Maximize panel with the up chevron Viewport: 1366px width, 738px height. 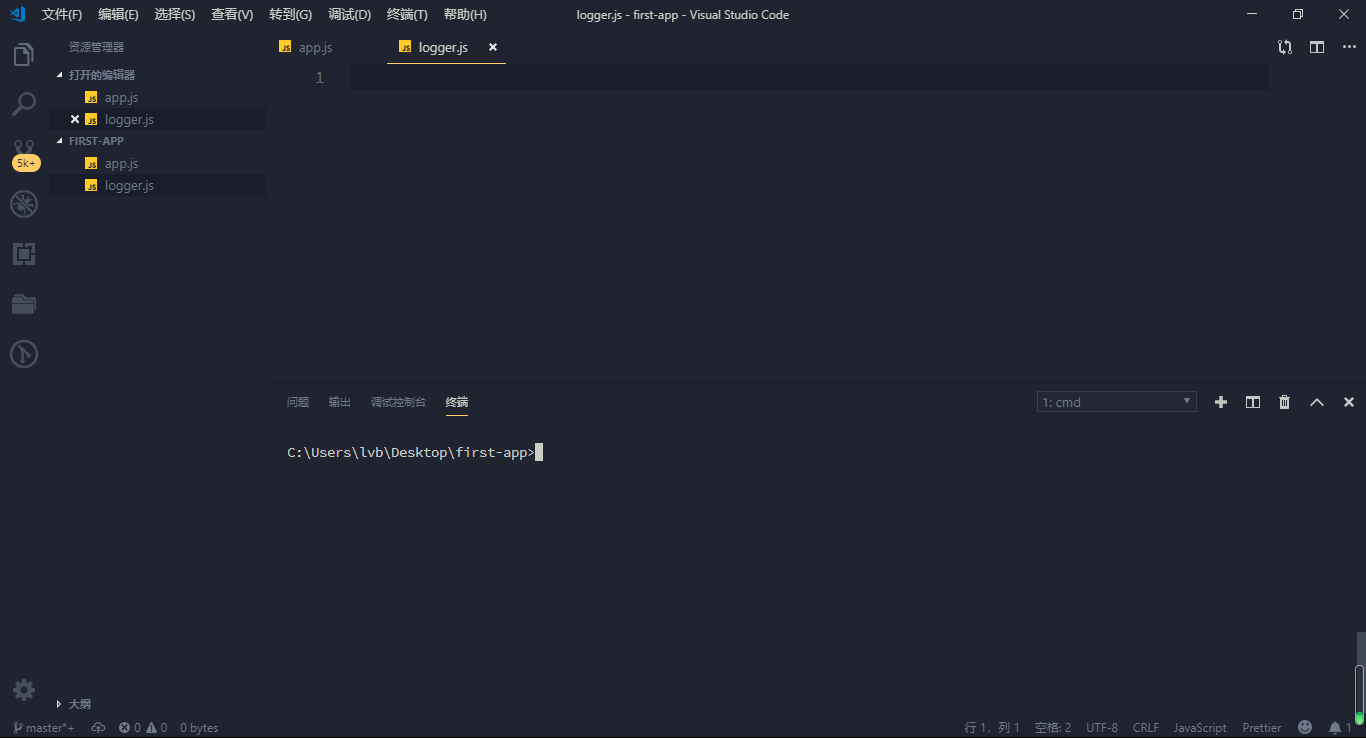(x=1317, y=402)
